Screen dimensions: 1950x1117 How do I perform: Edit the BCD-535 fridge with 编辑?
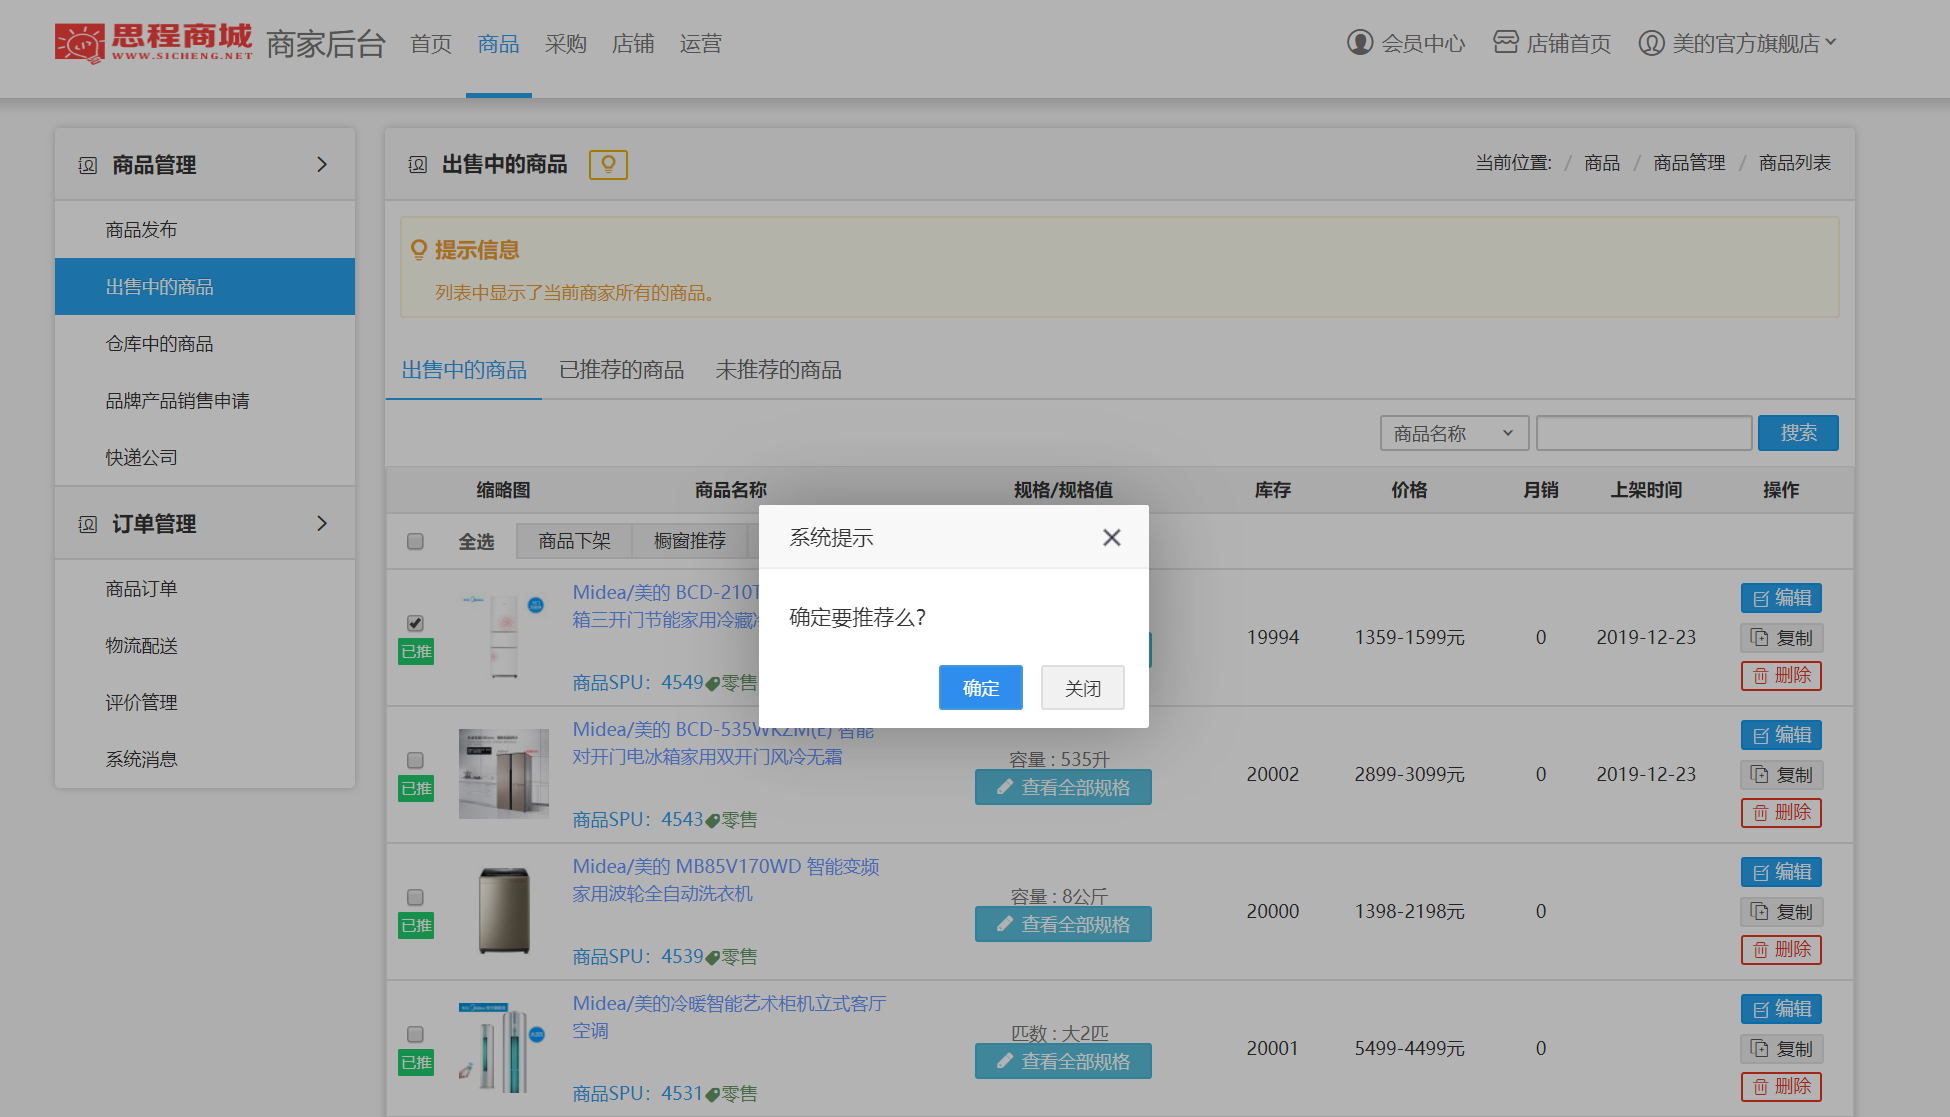tap(1781, 735)
